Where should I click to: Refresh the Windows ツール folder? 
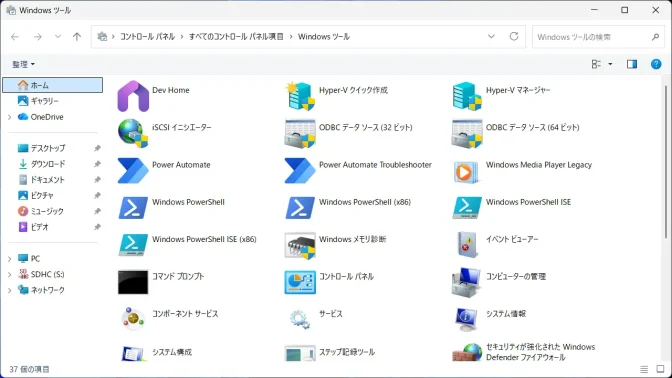[x=514, y=36]
